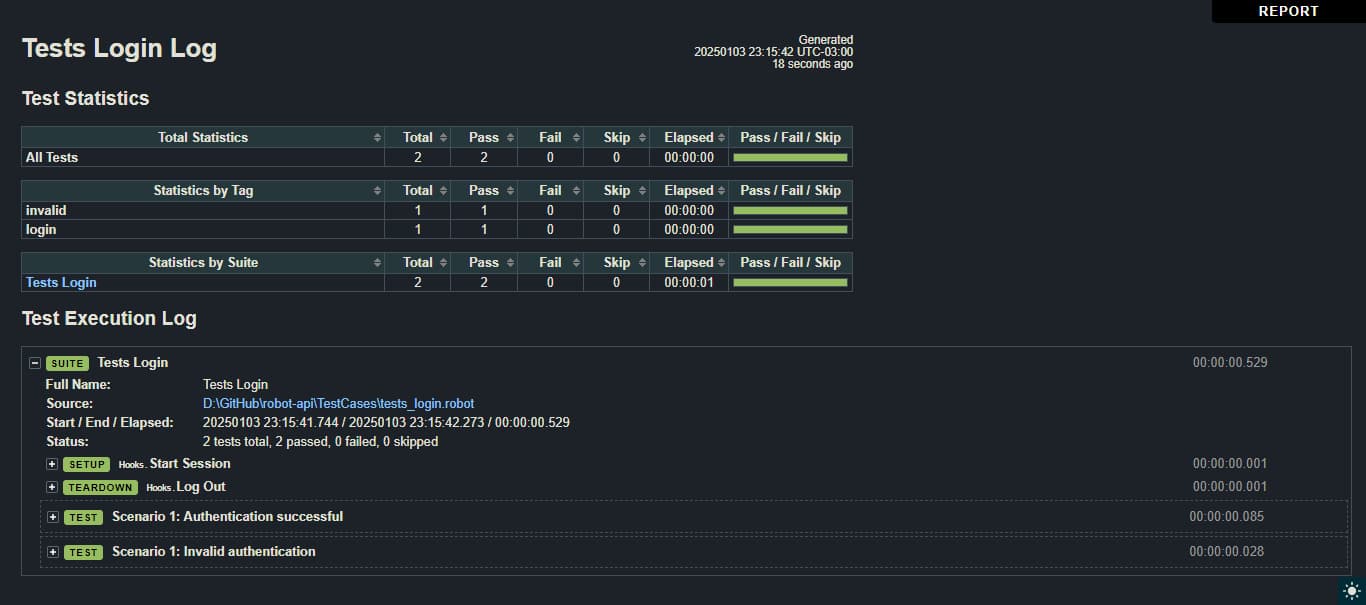
Task: Collapse the Tests Login suite
Action: point(35,363)
